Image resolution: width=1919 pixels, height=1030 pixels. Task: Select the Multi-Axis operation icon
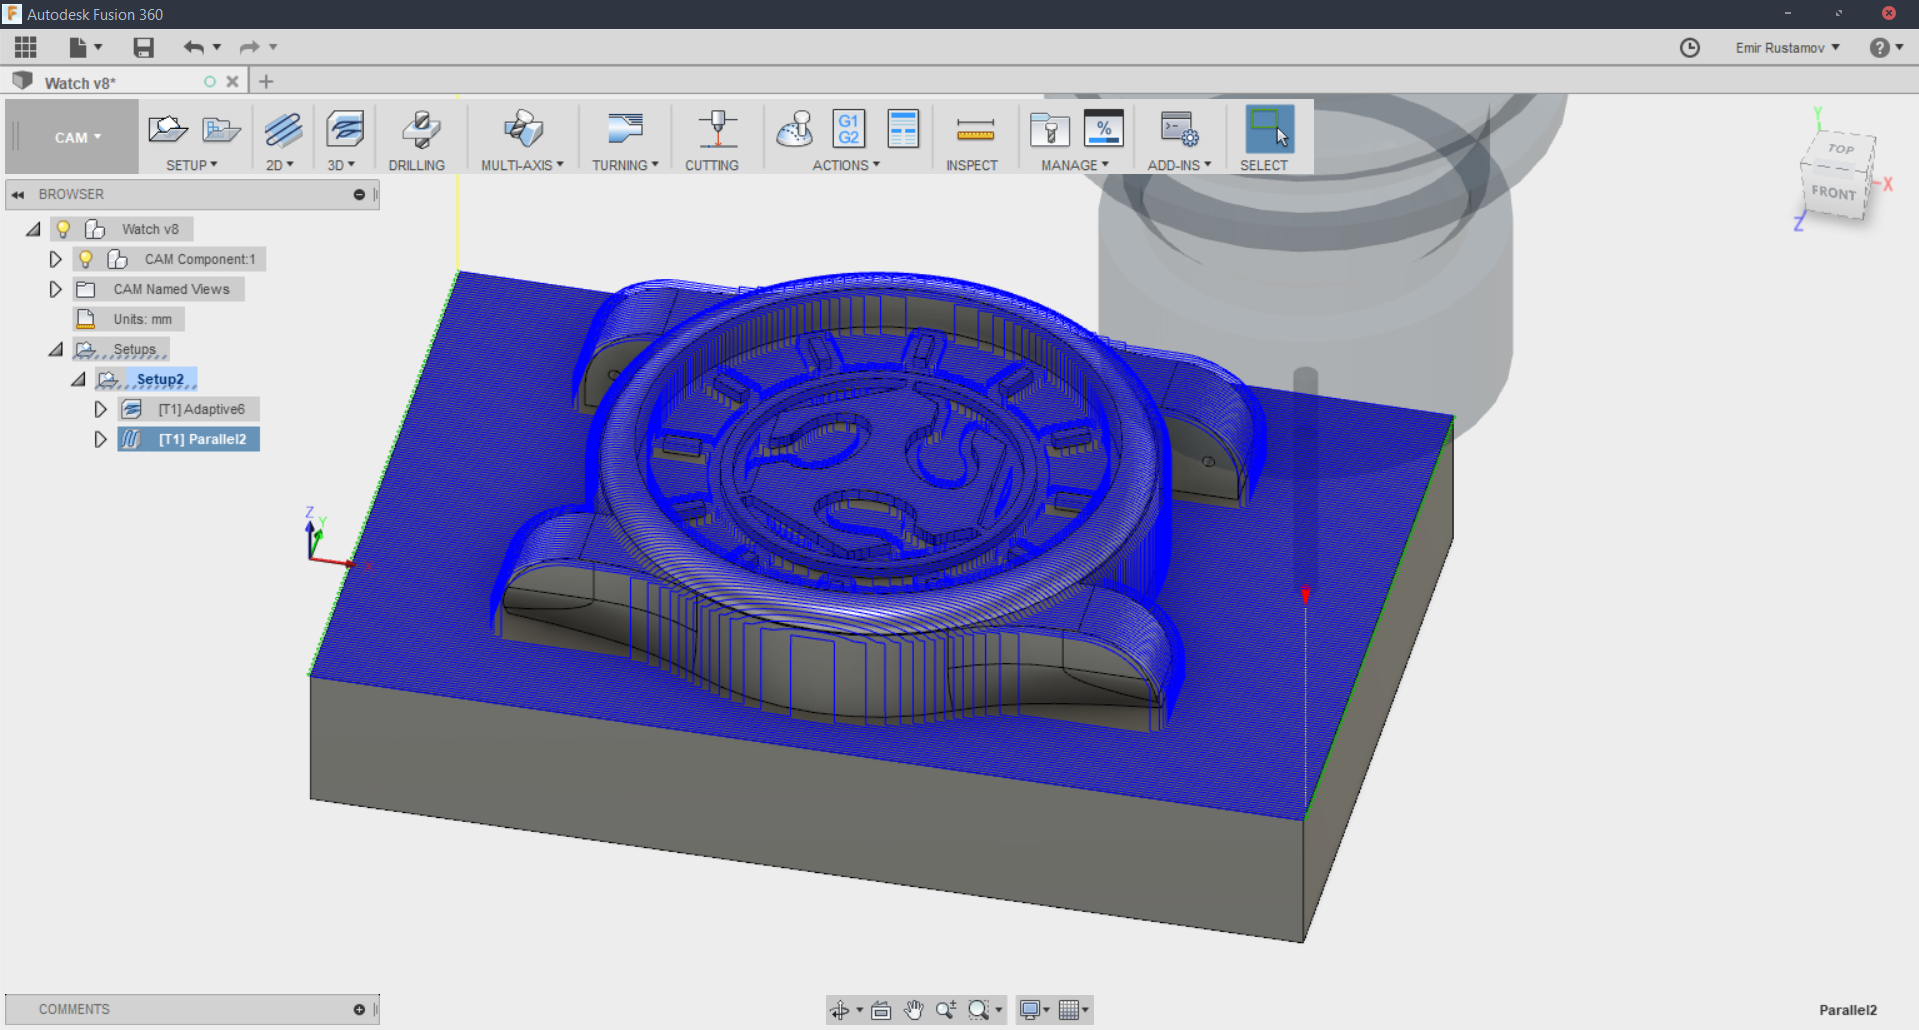pos(523,129)
